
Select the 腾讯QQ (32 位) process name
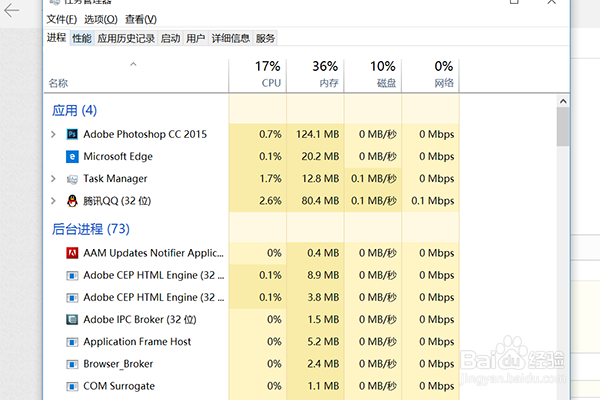click(117, 201)
